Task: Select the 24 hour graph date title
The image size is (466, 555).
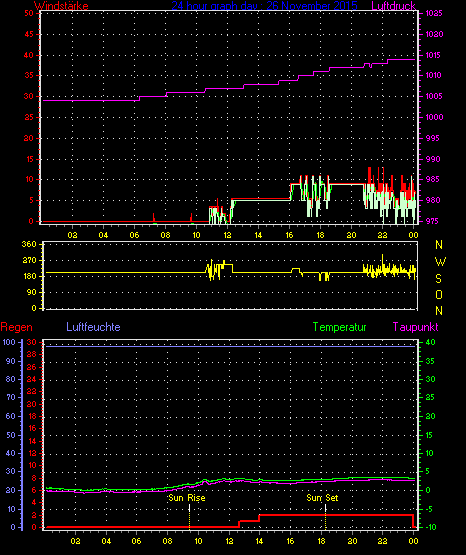Action: (265, 6)
